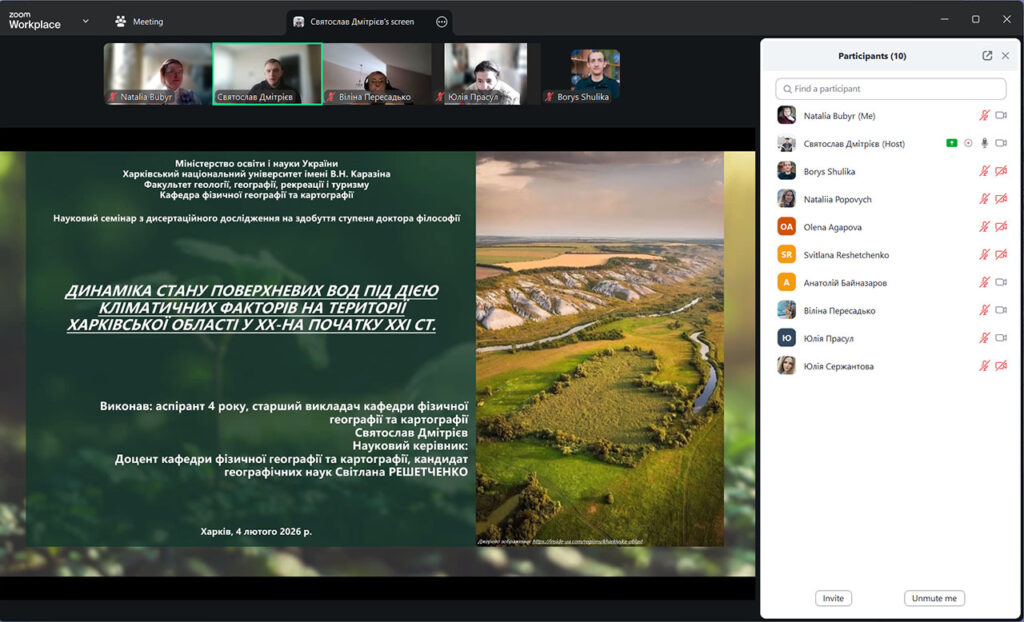This screenshot has width=1024, height=622.
Task: Click Olena Agapova's disabled camera icon
Action: click(1001, 227)
